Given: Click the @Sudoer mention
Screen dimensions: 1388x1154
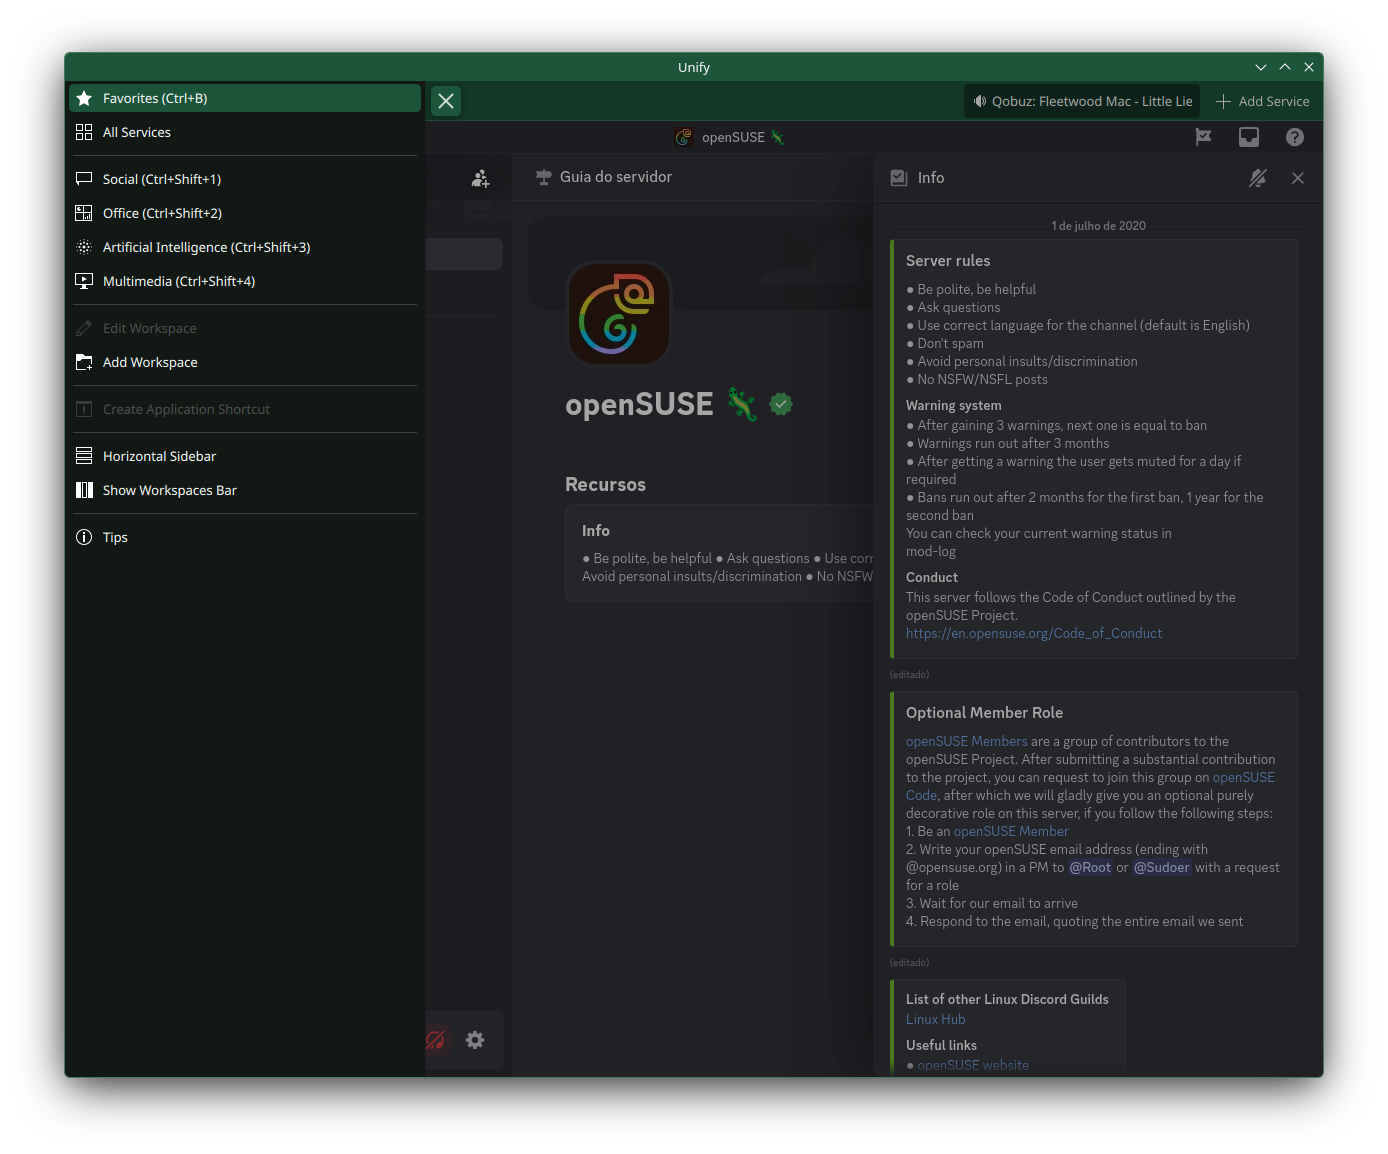Looking at the screenshot, I should [x=1161, y=867].
